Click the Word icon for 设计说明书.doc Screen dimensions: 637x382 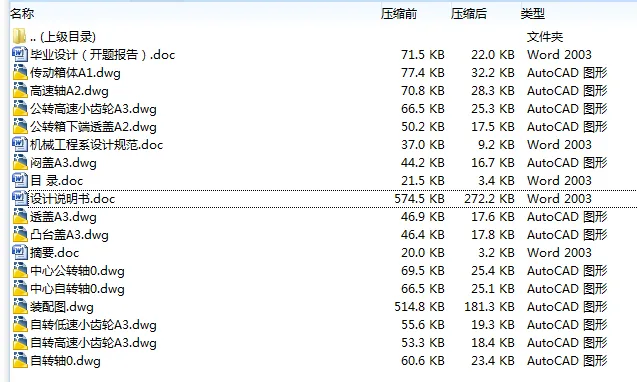point(20,198)
